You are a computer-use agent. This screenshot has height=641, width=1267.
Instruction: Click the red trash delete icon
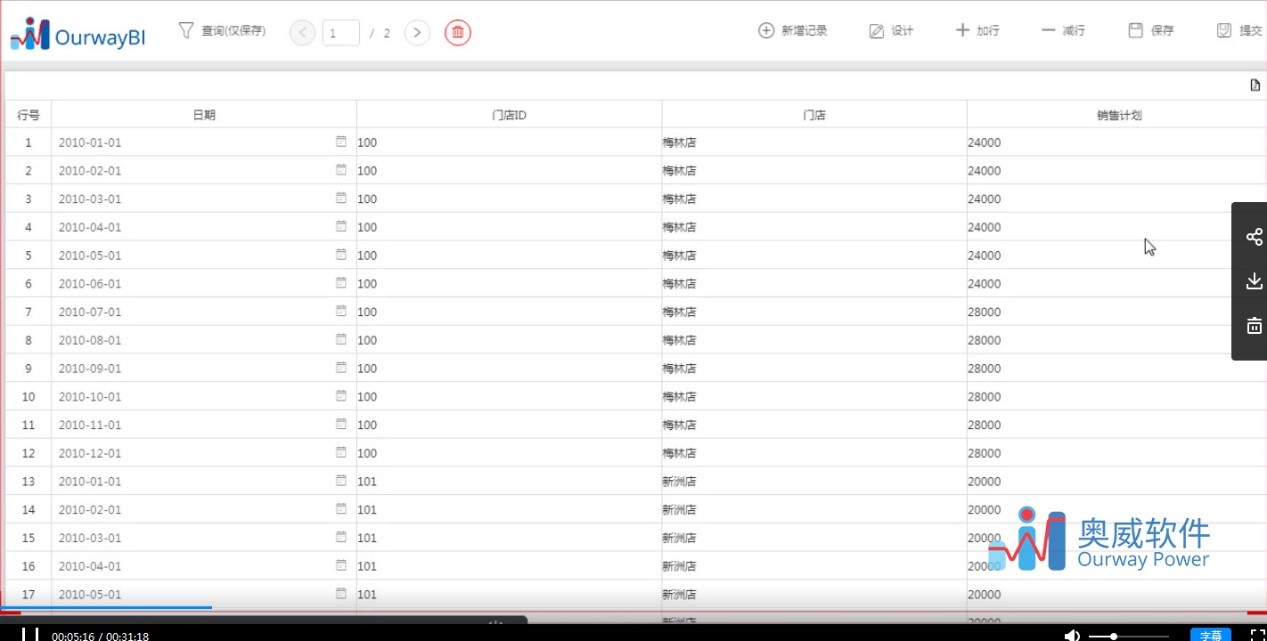458,33
